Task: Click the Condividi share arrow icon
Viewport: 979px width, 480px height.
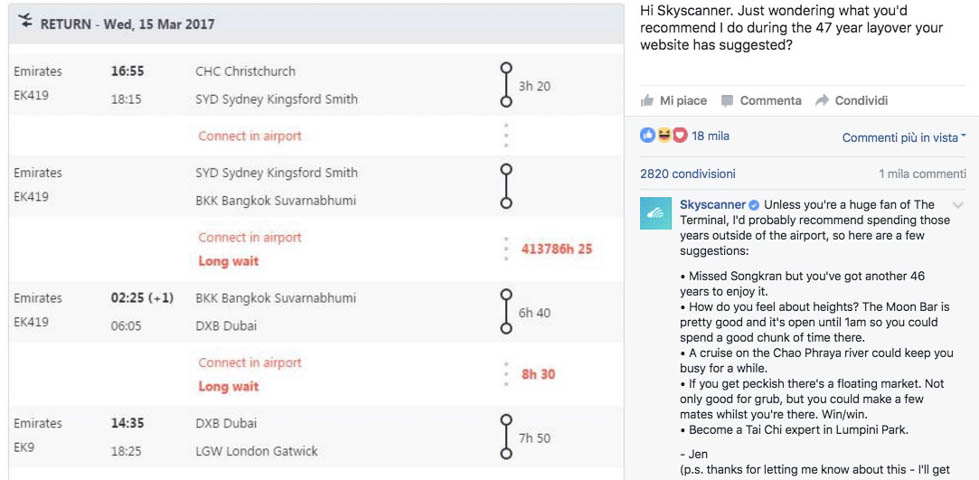Action: [822, 101]
